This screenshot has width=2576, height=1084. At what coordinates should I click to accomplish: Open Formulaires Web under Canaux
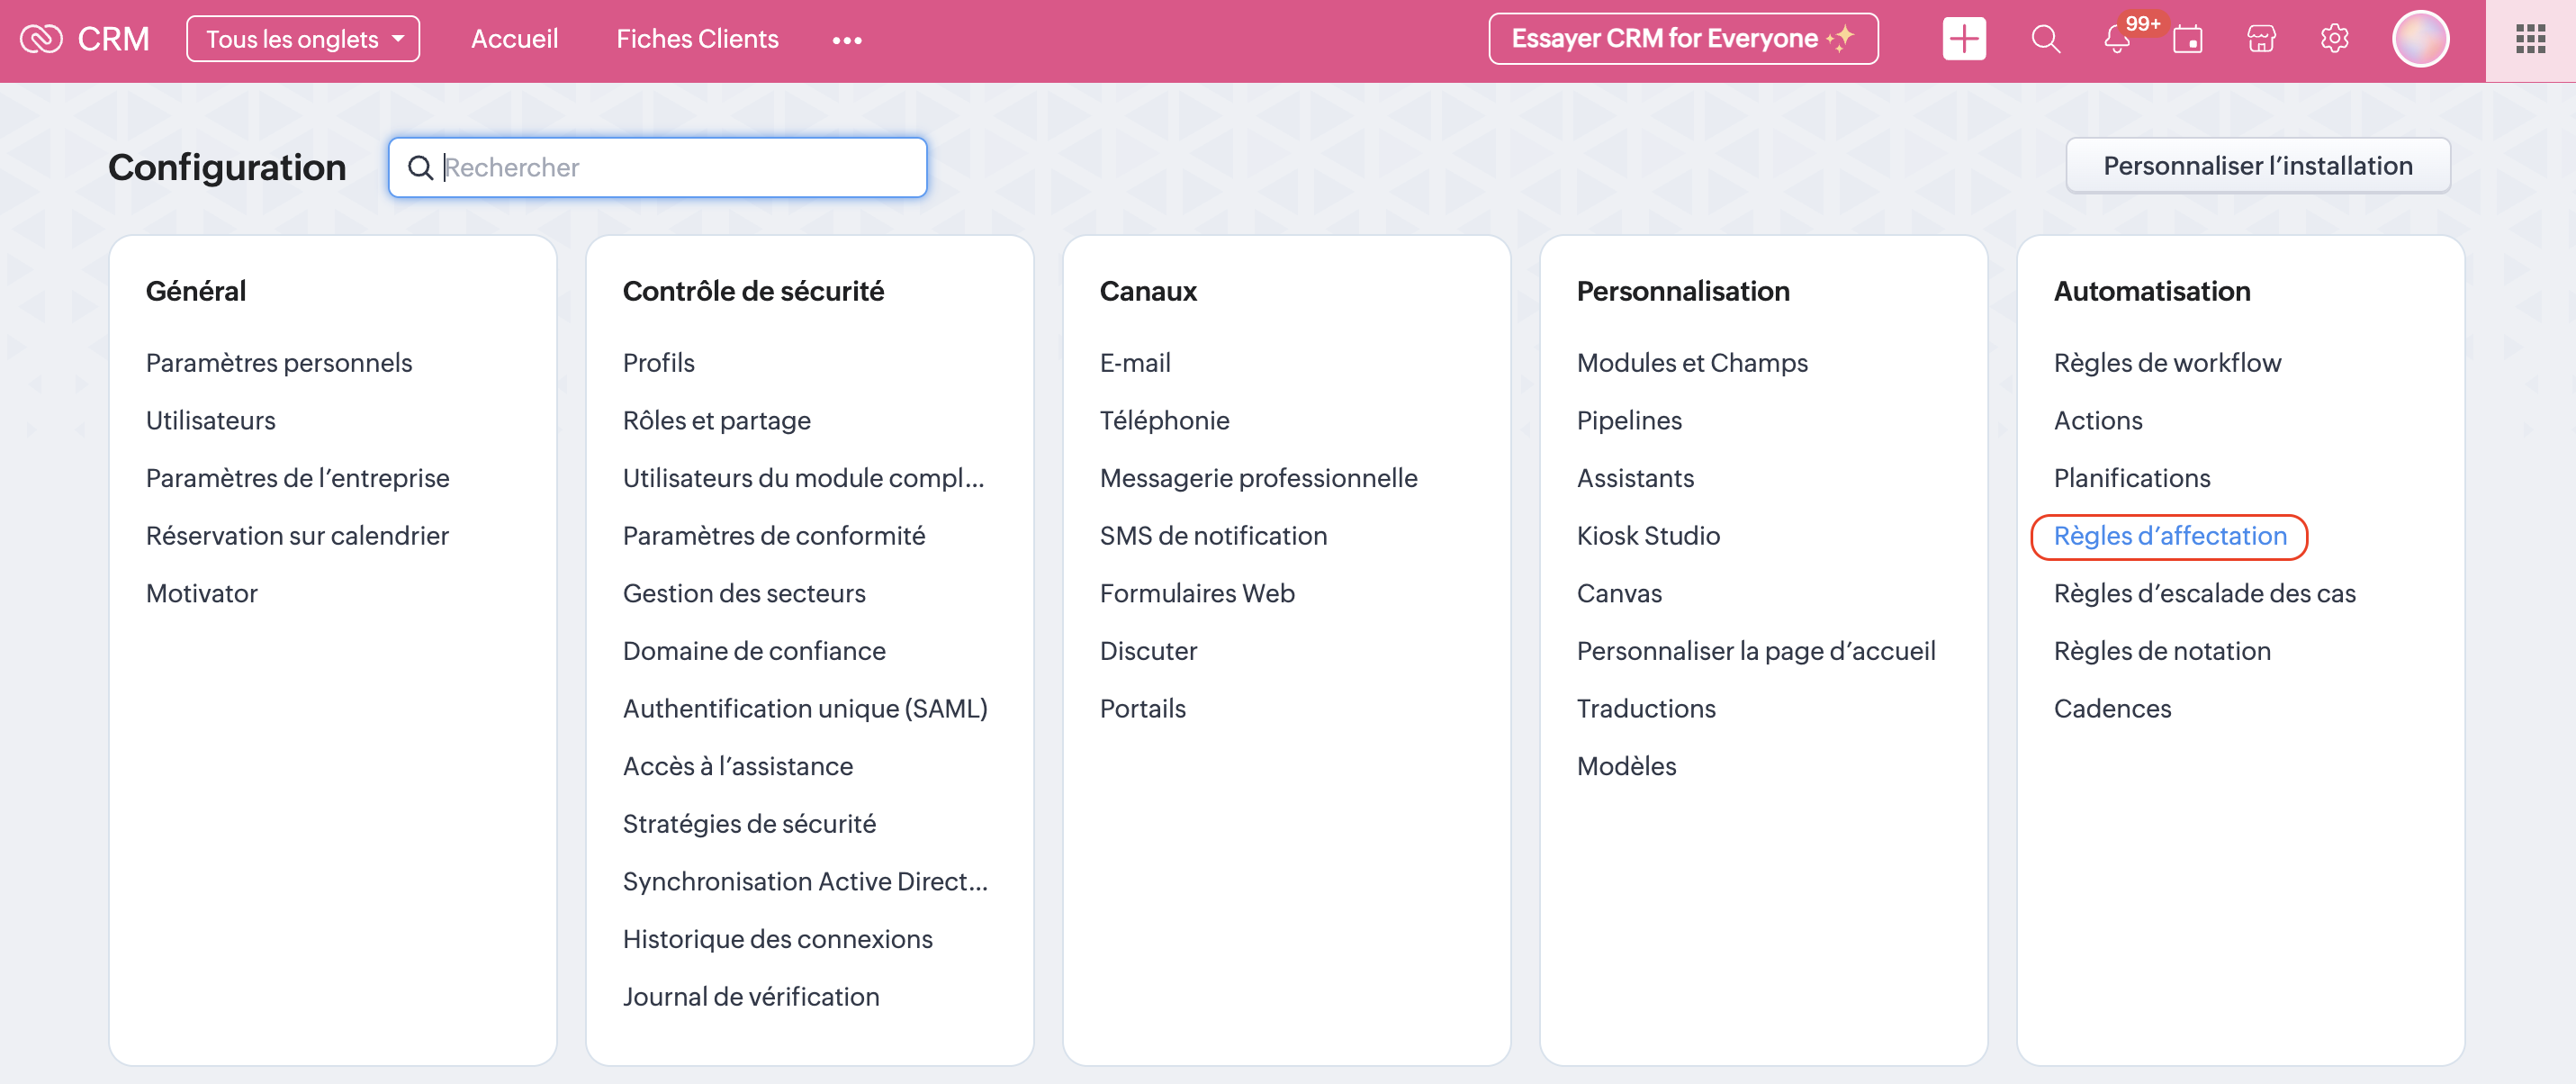1196,594
